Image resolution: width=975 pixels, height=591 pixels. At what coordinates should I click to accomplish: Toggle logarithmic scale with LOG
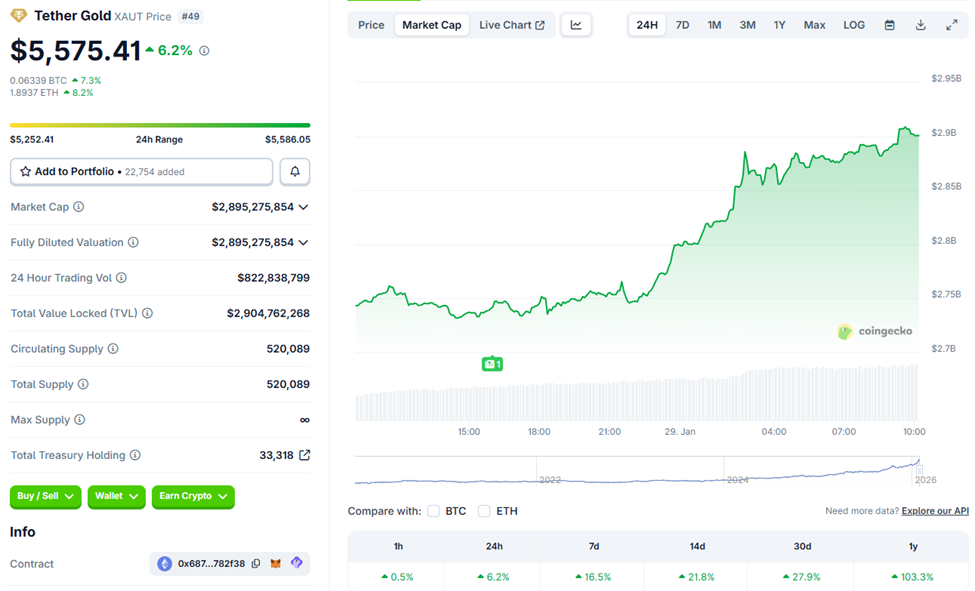point(853,24)
